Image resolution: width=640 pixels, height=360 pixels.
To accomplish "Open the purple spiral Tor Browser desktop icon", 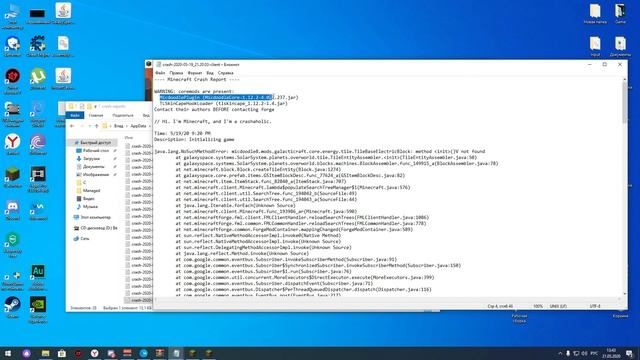I will [38, 144].
